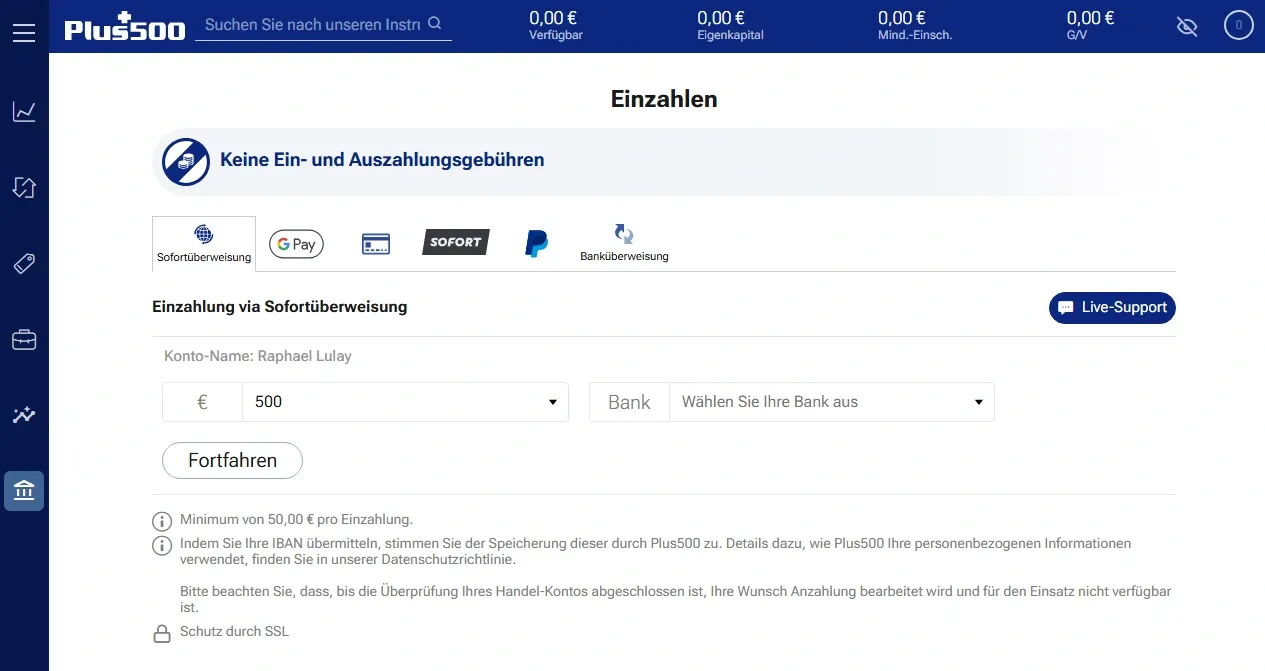Select the credit card payment tab
The image size is (1265, 671).
coord(376,244)
